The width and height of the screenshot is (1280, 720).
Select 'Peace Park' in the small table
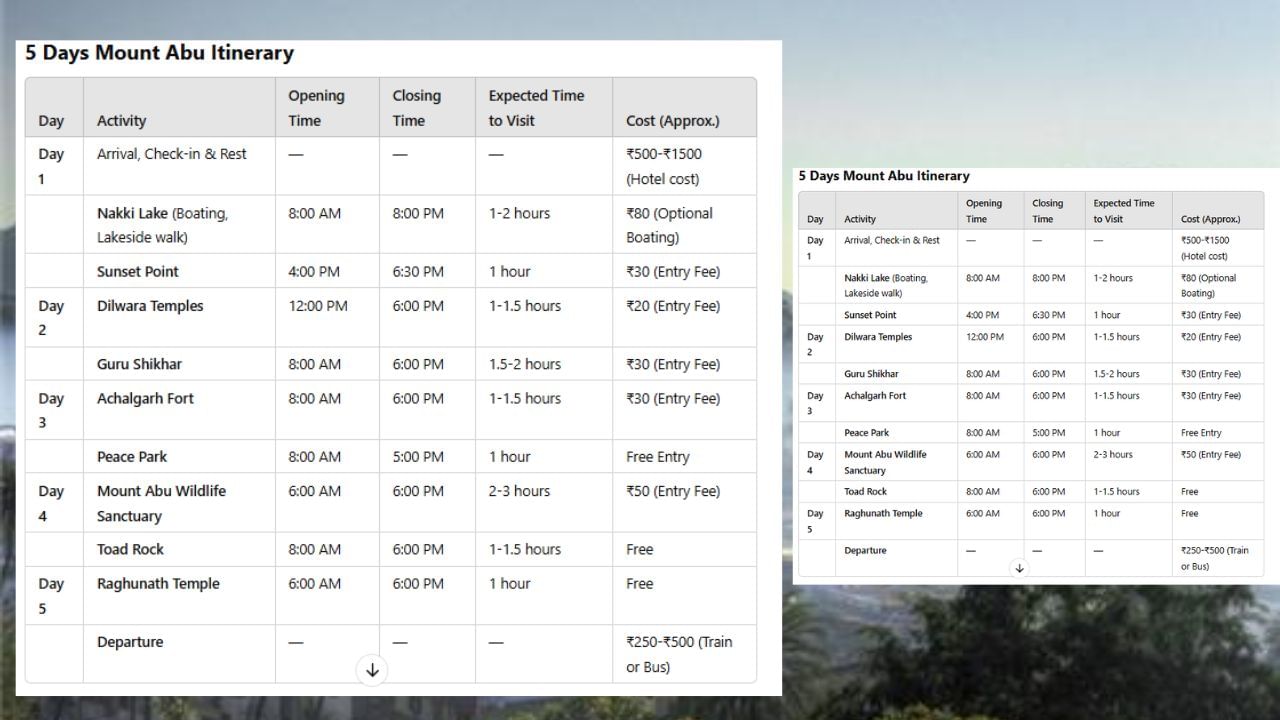click(x=866, y=433)
